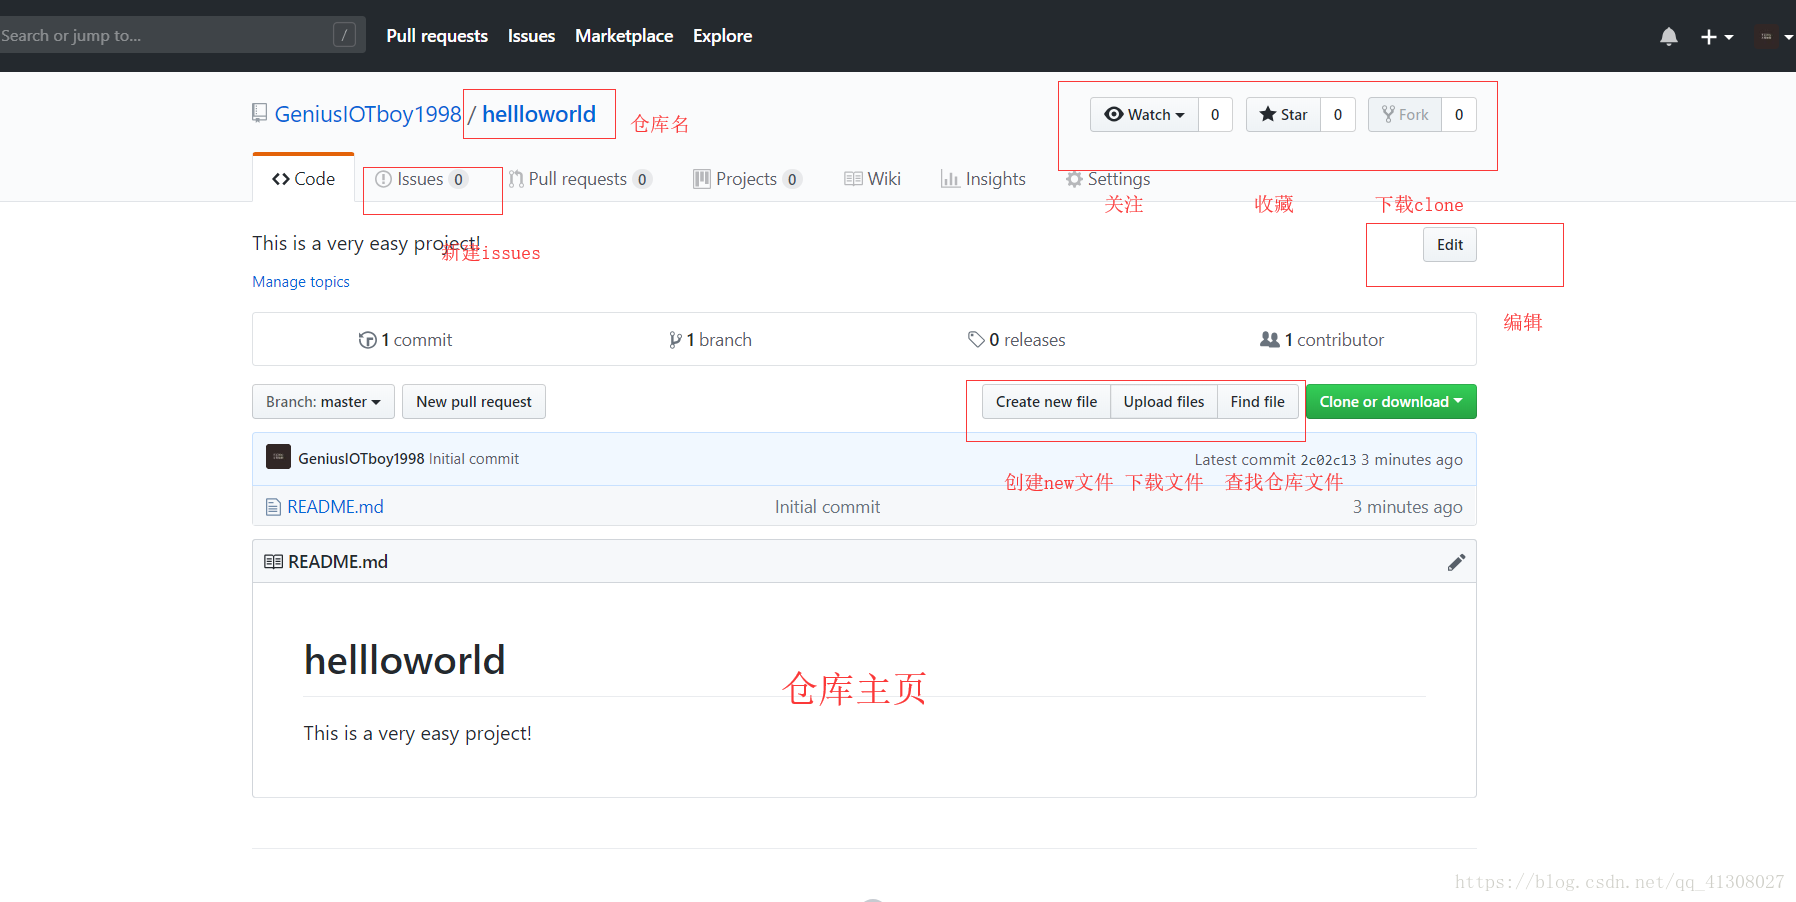The width and height of the screenshot is (1796, 902).
Task: Open the user avatar menu
Action: coord(1773,37)
